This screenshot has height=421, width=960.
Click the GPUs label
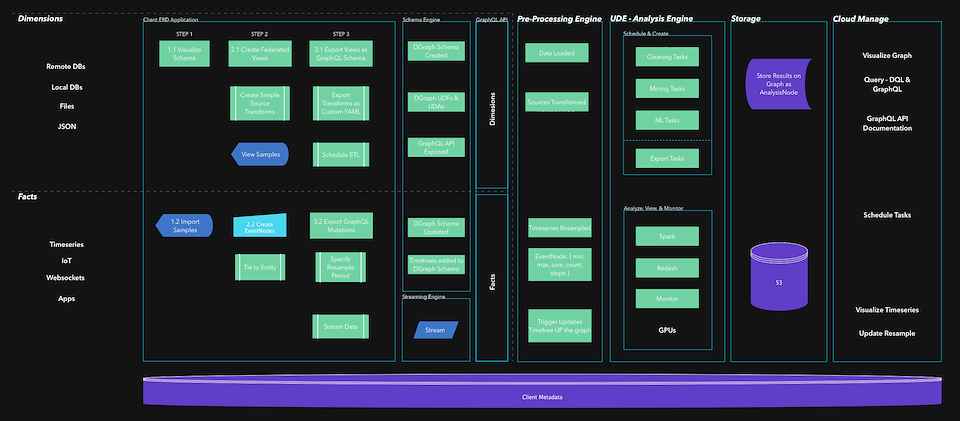point(667,330)
